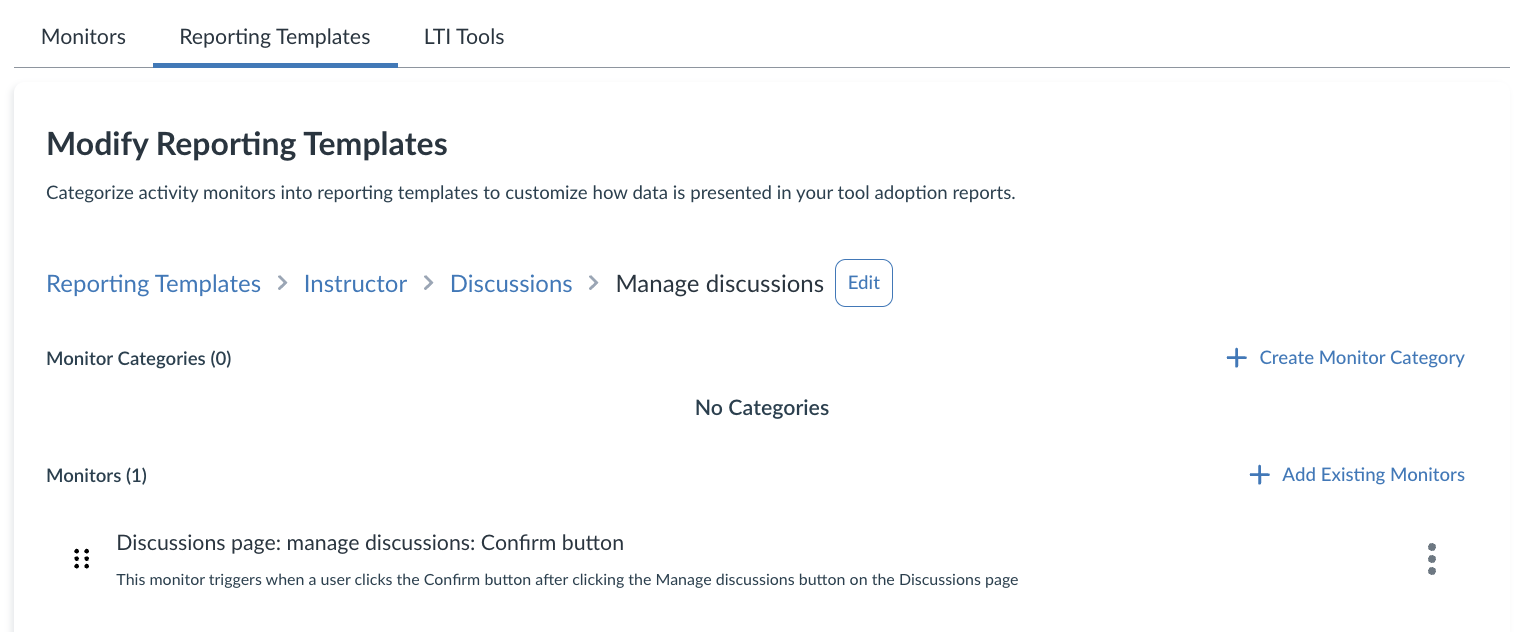Open the LTI Tools tab
This screenshot has width=1526, height=632.
click(464, 37)
